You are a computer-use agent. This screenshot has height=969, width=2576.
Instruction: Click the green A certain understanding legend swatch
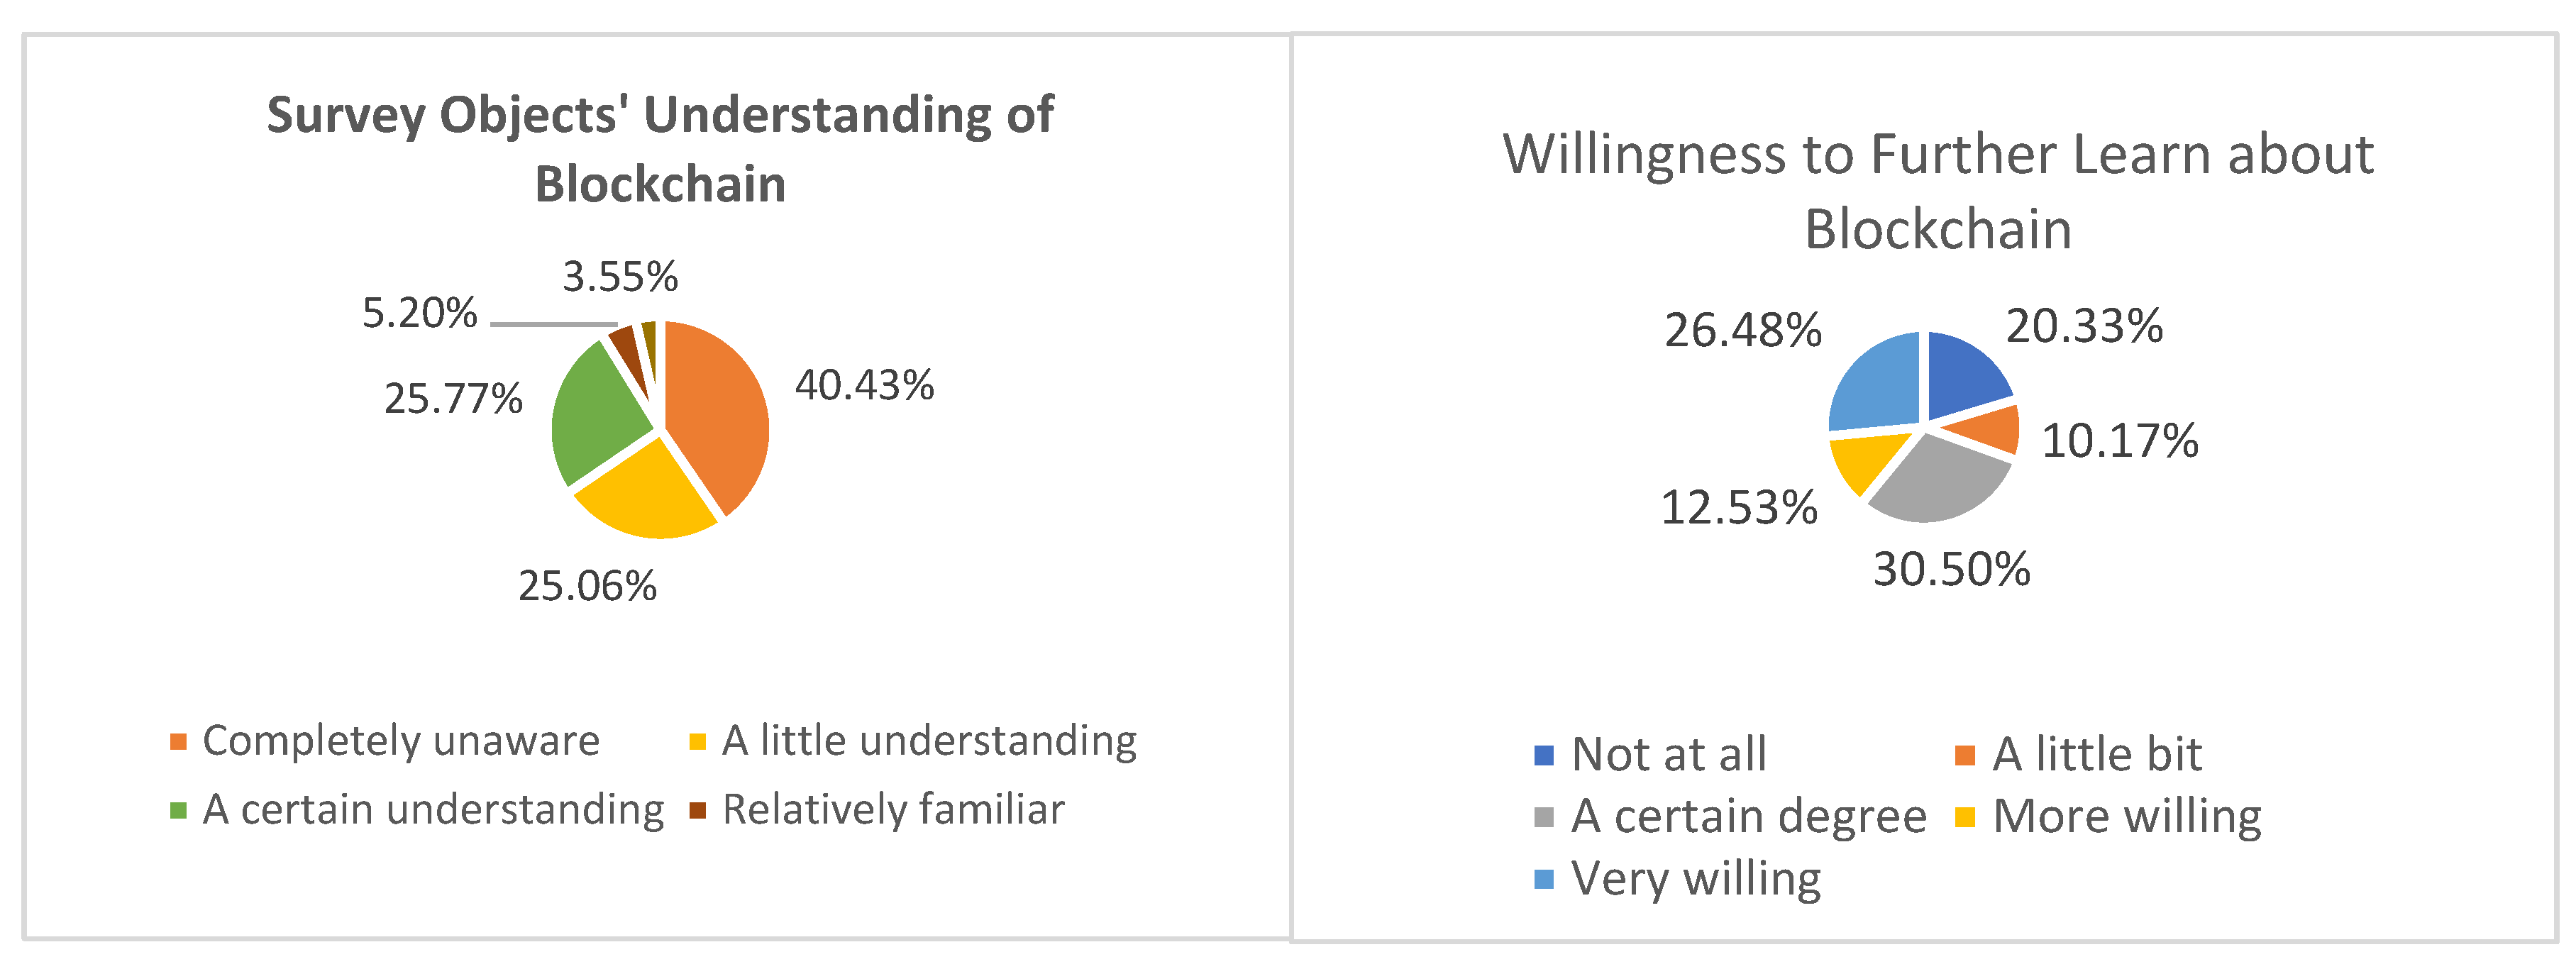[178, 810]
